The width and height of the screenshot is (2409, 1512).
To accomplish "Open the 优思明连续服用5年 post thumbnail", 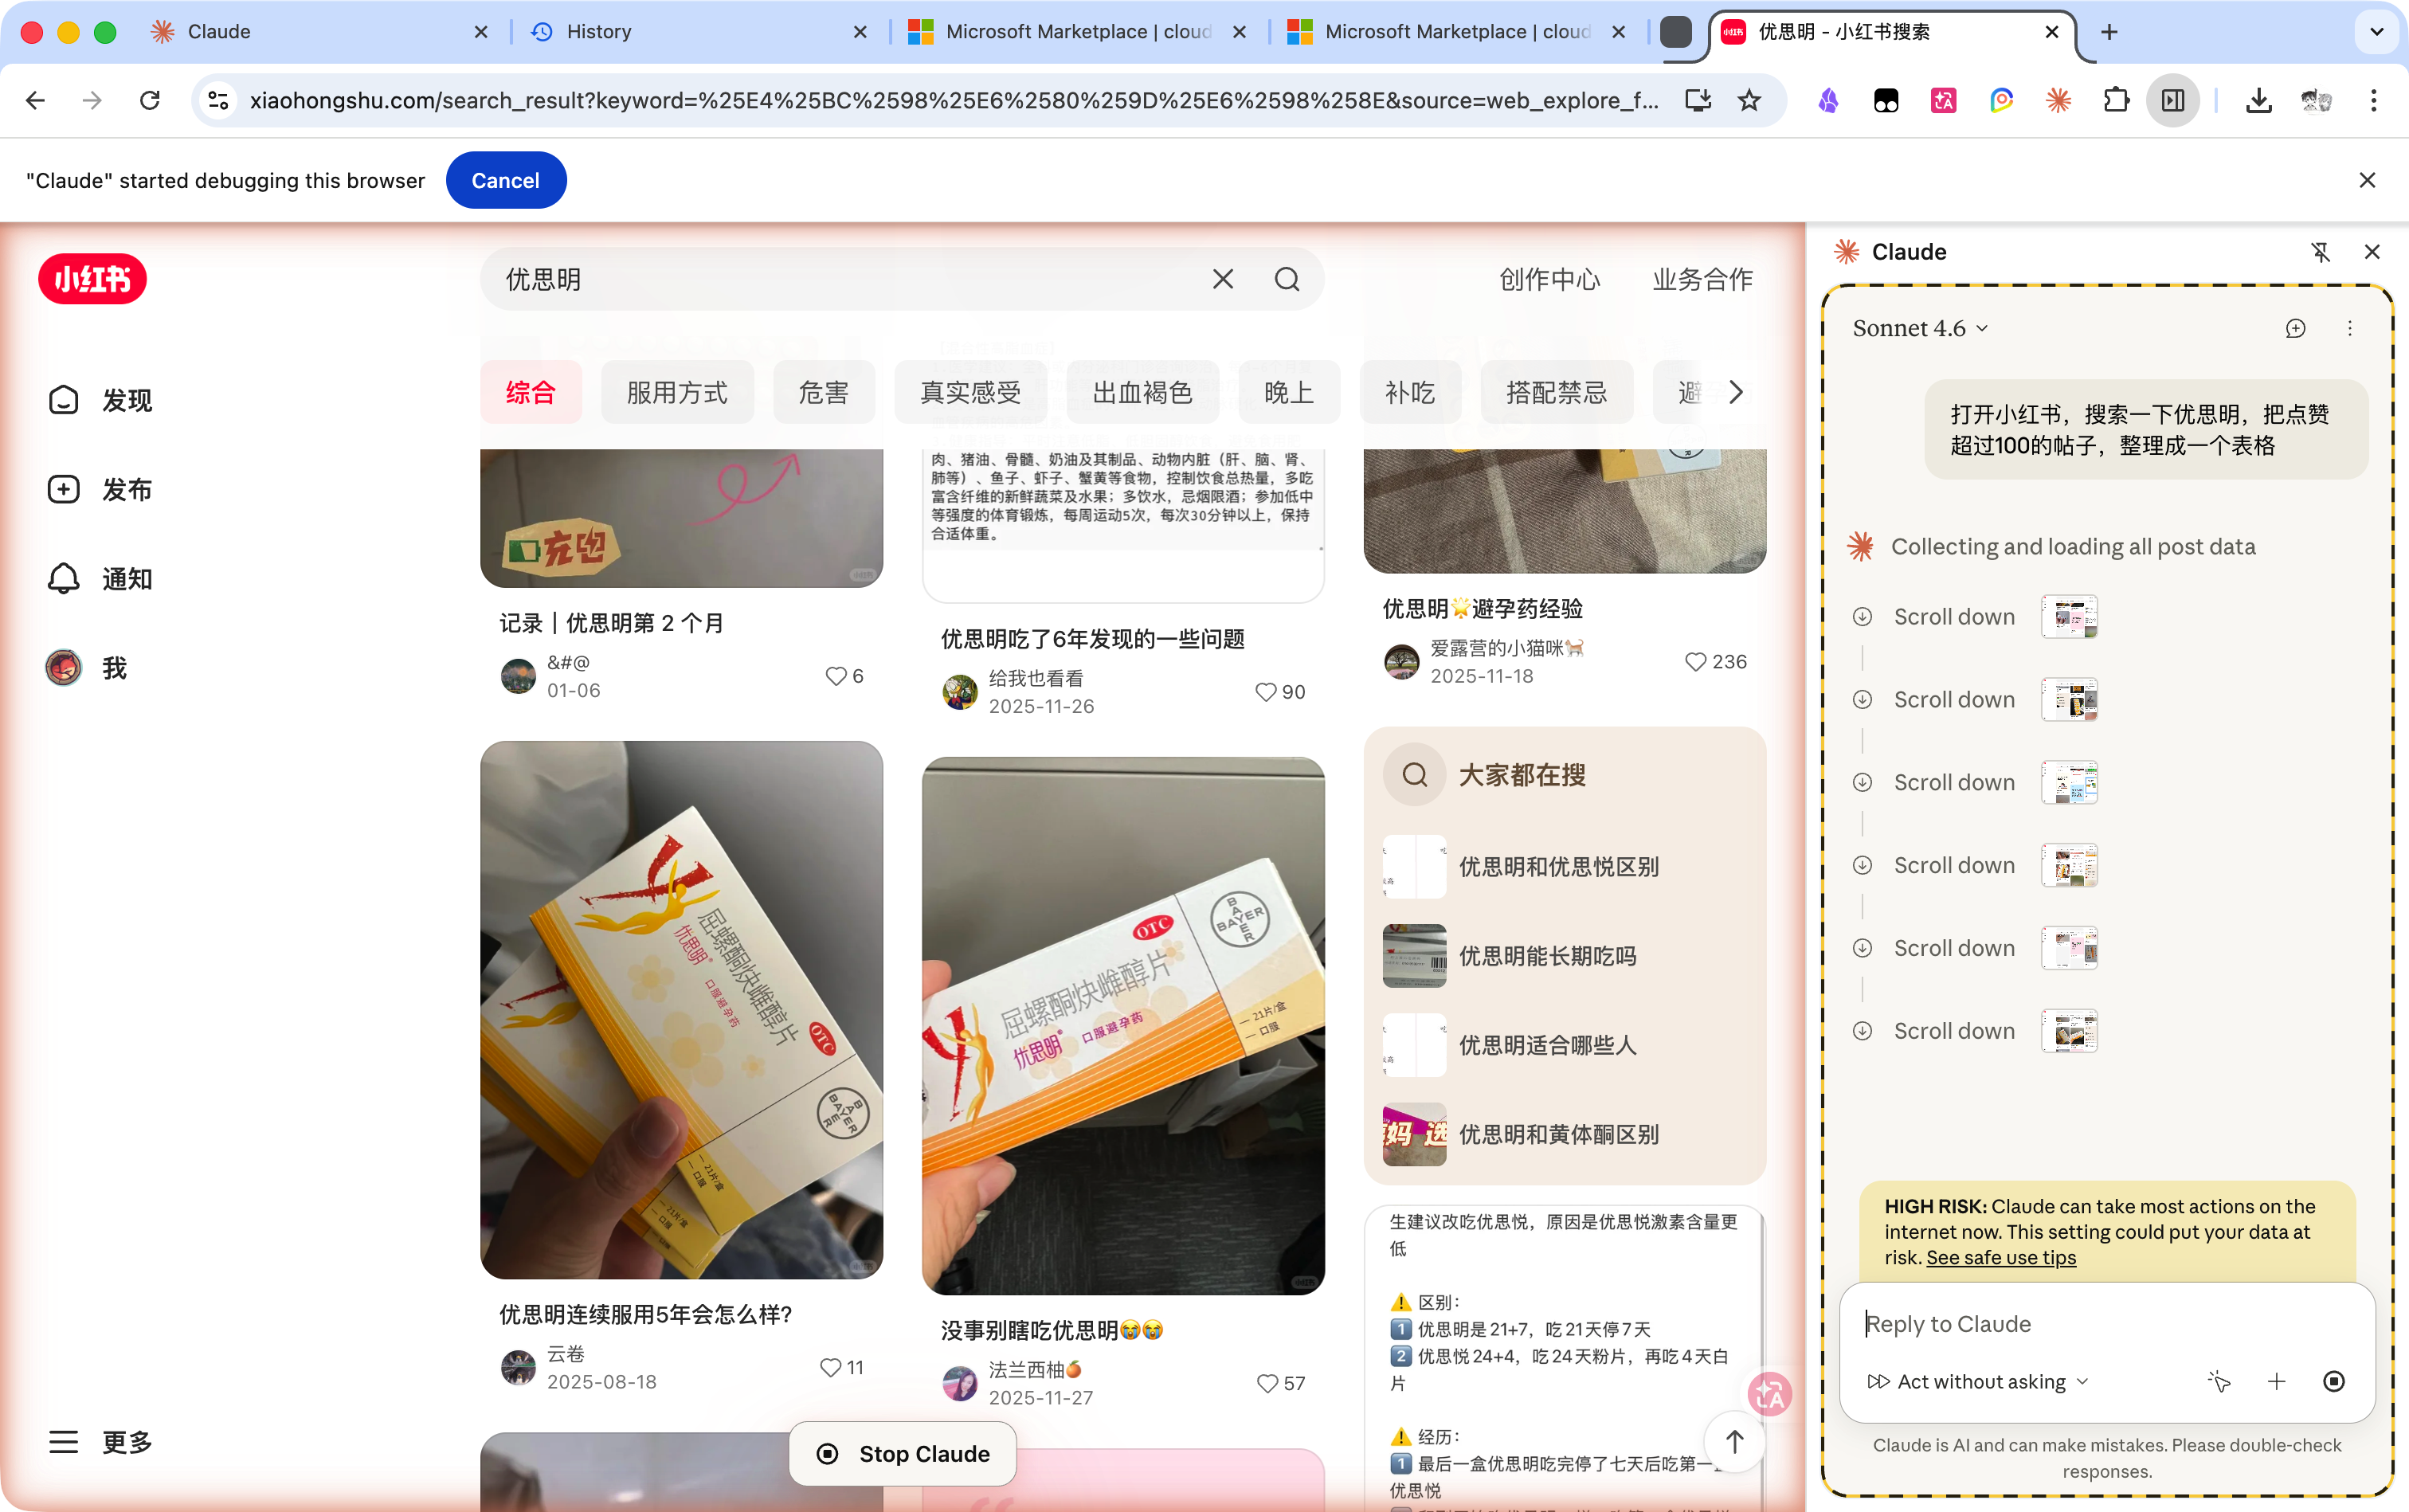I will [x=681, y=1009].
